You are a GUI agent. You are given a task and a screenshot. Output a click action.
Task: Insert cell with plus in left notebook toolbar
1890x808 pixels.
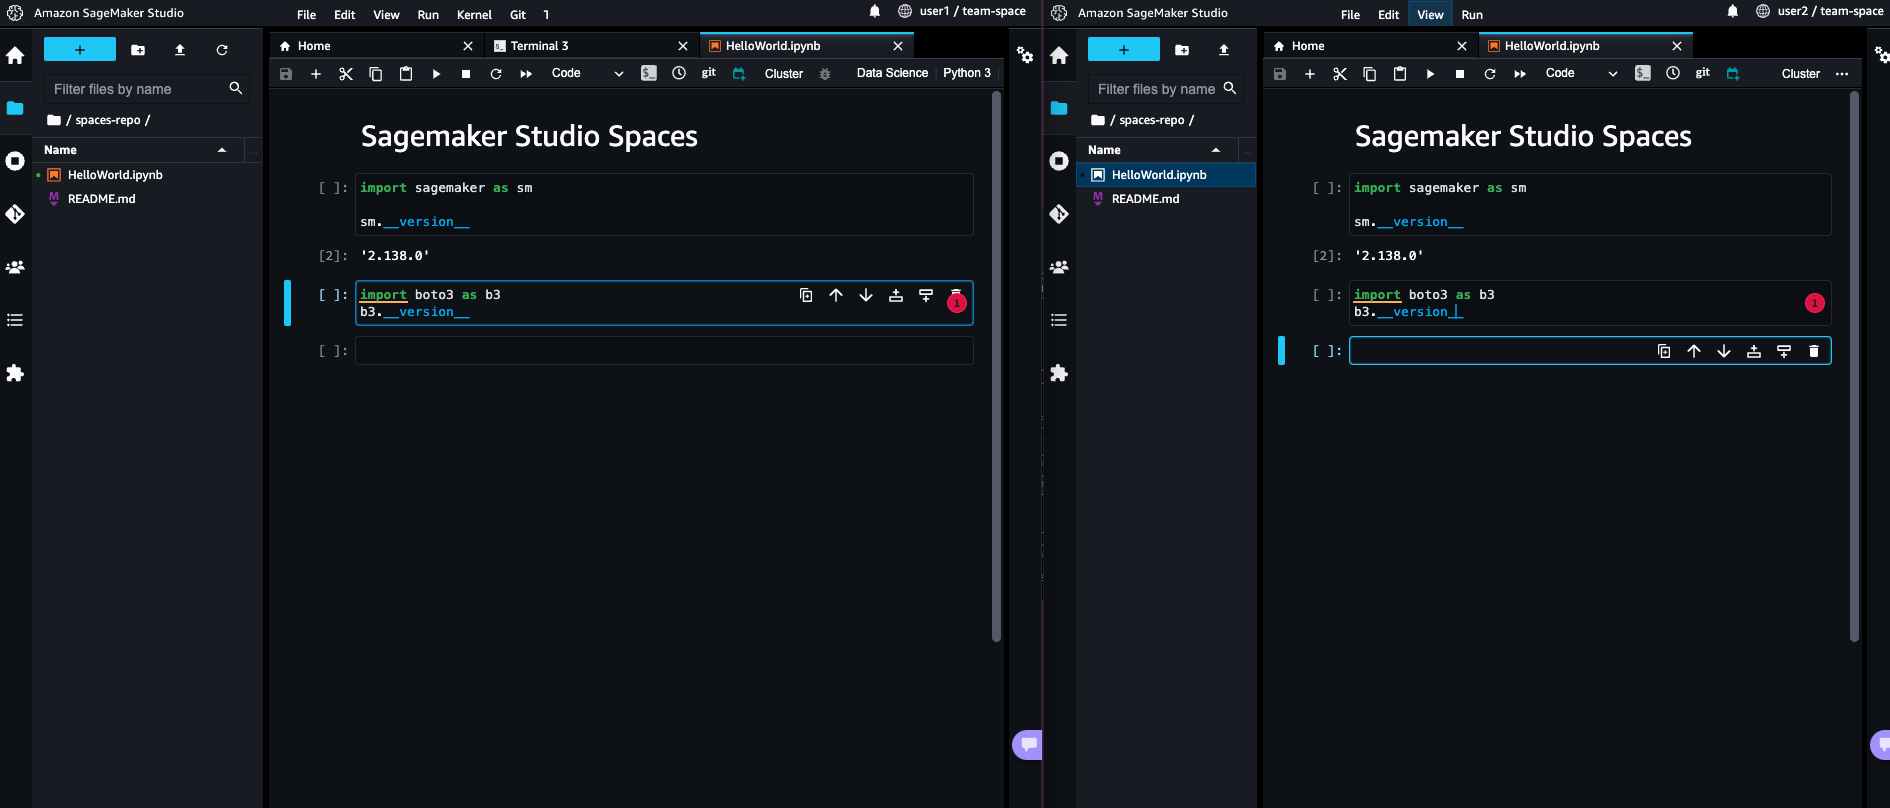tap(316, 74)
